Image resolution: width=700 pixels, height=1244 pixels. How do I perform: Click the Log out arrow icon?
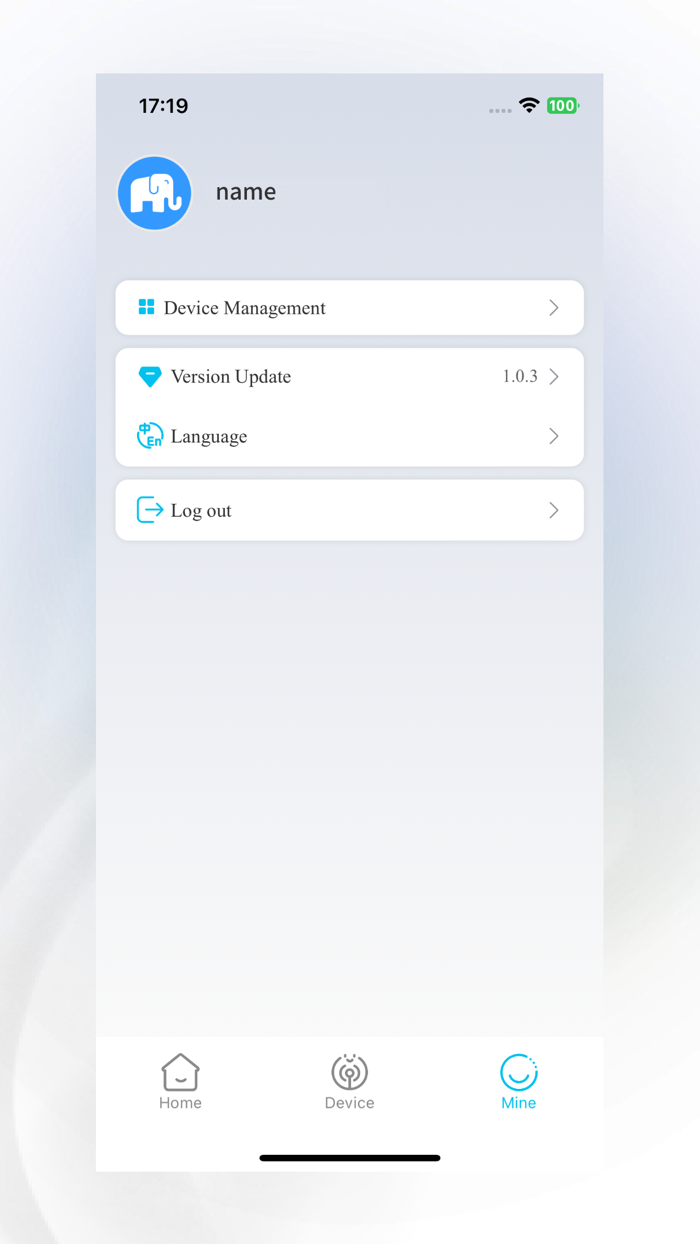pos(150,510)
